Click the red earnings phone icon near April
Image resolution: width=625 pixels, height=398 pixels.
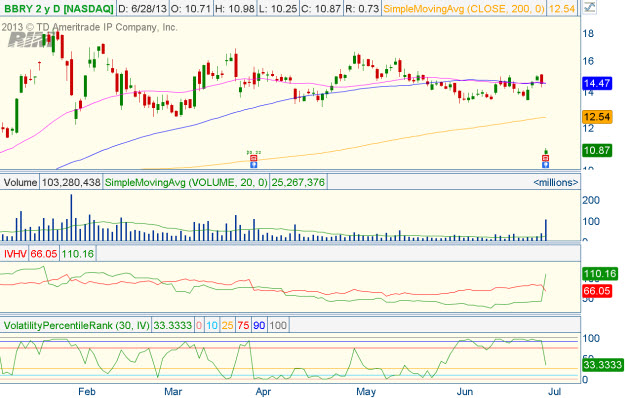(254, 159)
